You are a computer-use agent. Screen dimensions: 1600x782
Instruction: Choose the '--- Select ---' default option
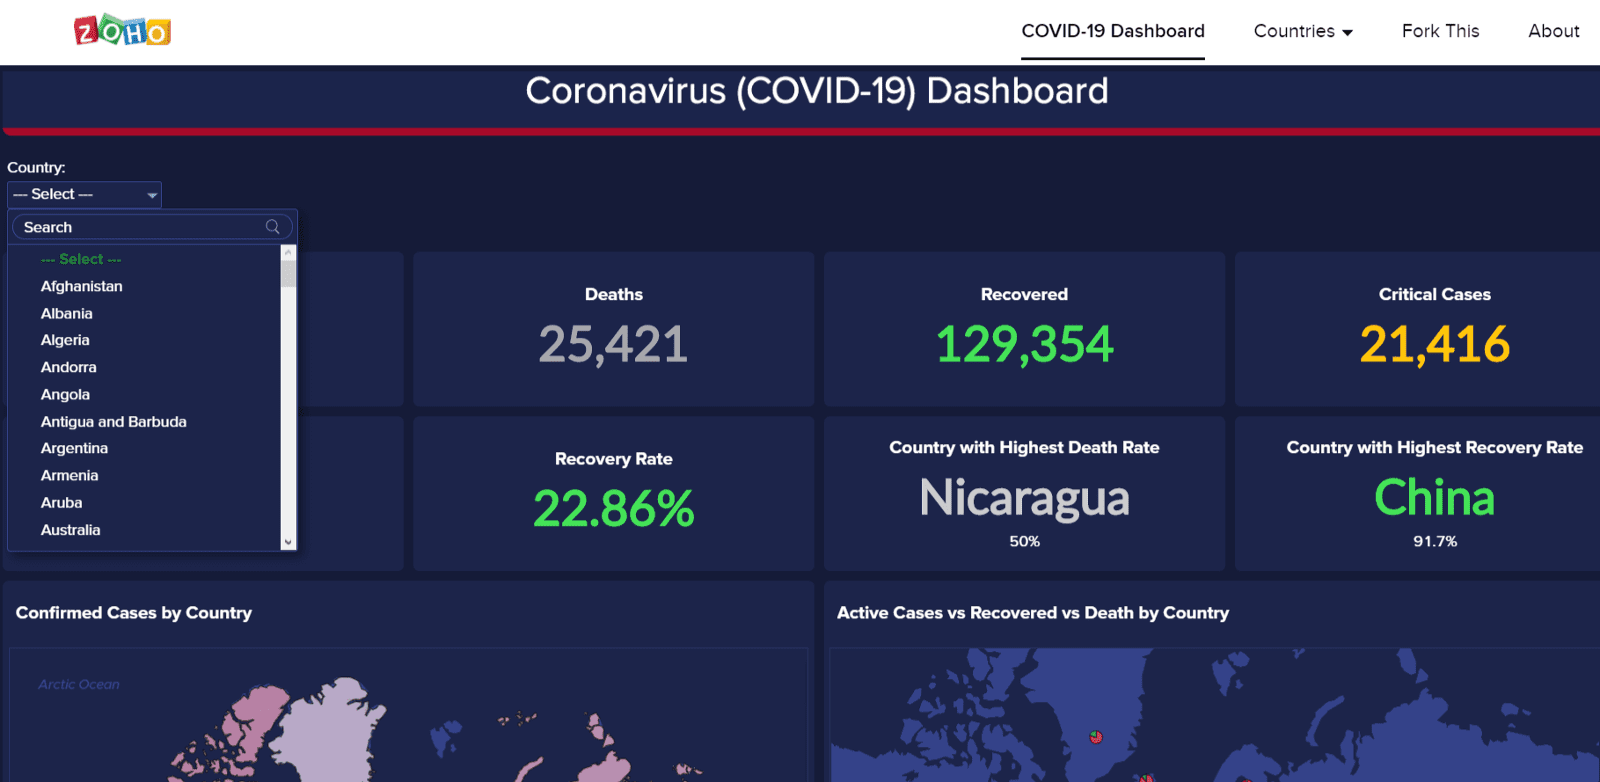coord(81,259)
